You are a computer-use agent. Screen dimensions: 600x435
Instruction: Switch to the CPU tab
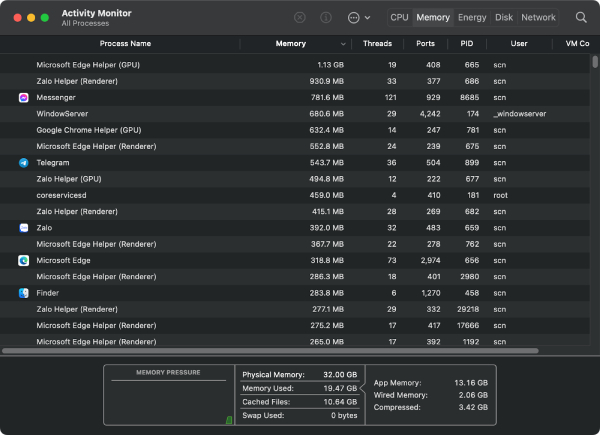(x=399, y=18)
